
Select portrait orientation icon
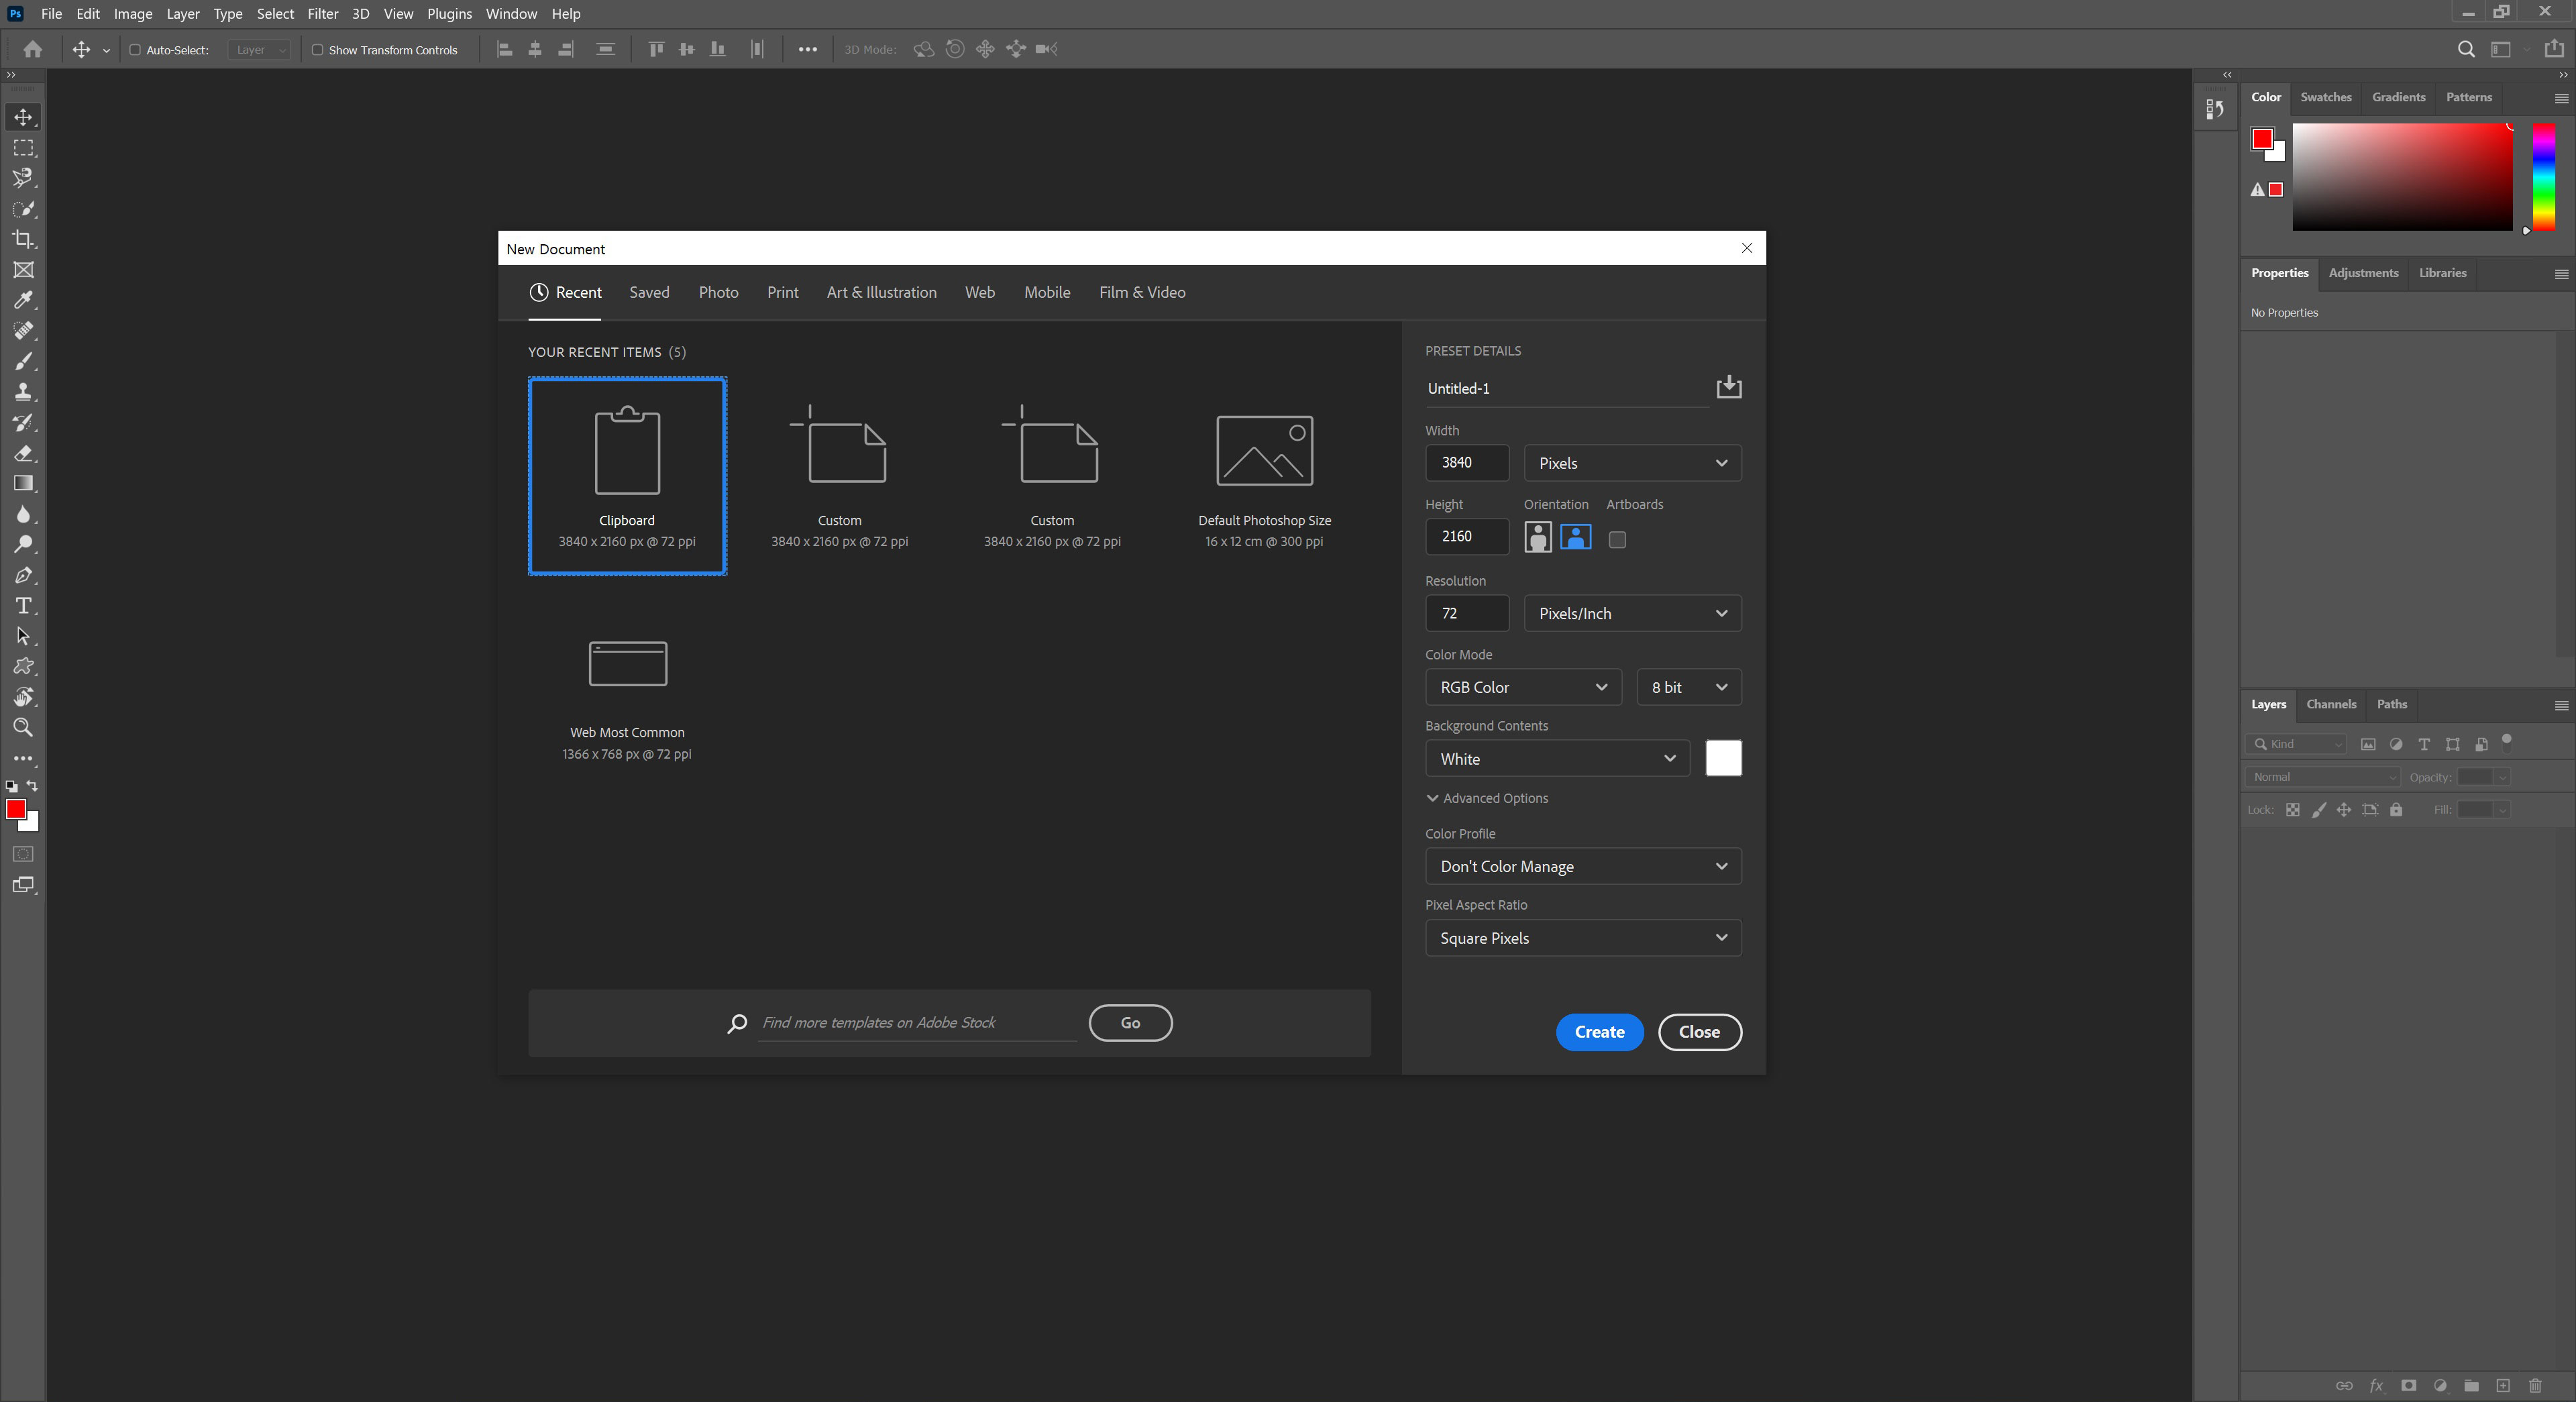tap(1538, 537)
